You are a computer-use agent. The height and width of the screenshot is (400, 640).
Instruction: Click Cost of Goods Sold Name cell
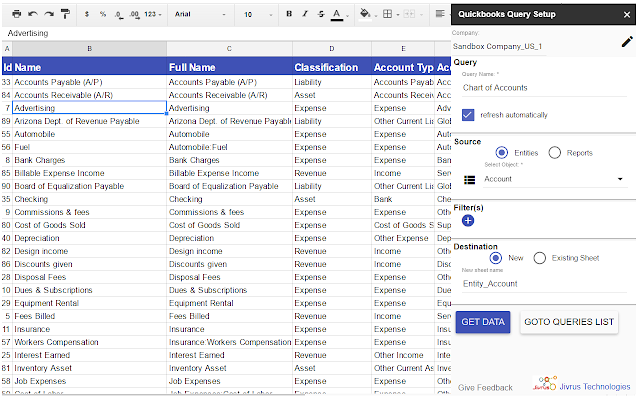tap(89, 225)
